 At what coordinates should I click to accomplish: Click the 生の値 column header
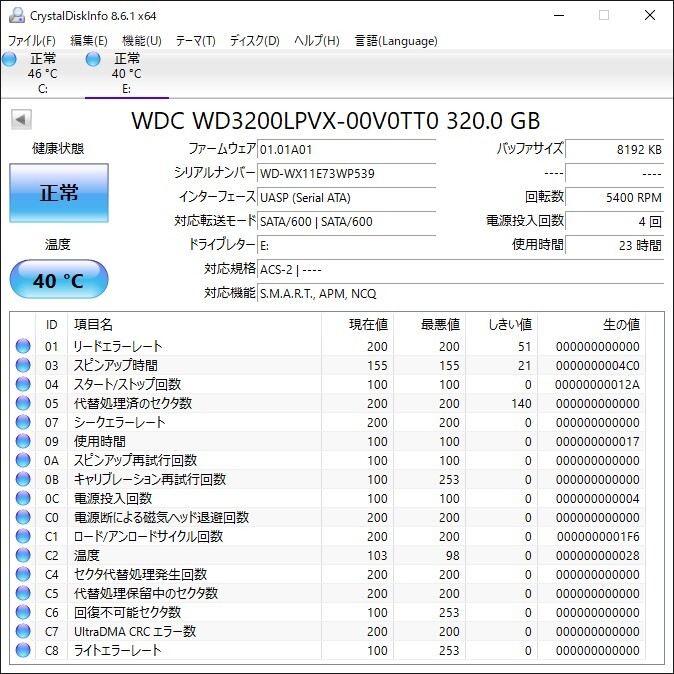point(591,325)
